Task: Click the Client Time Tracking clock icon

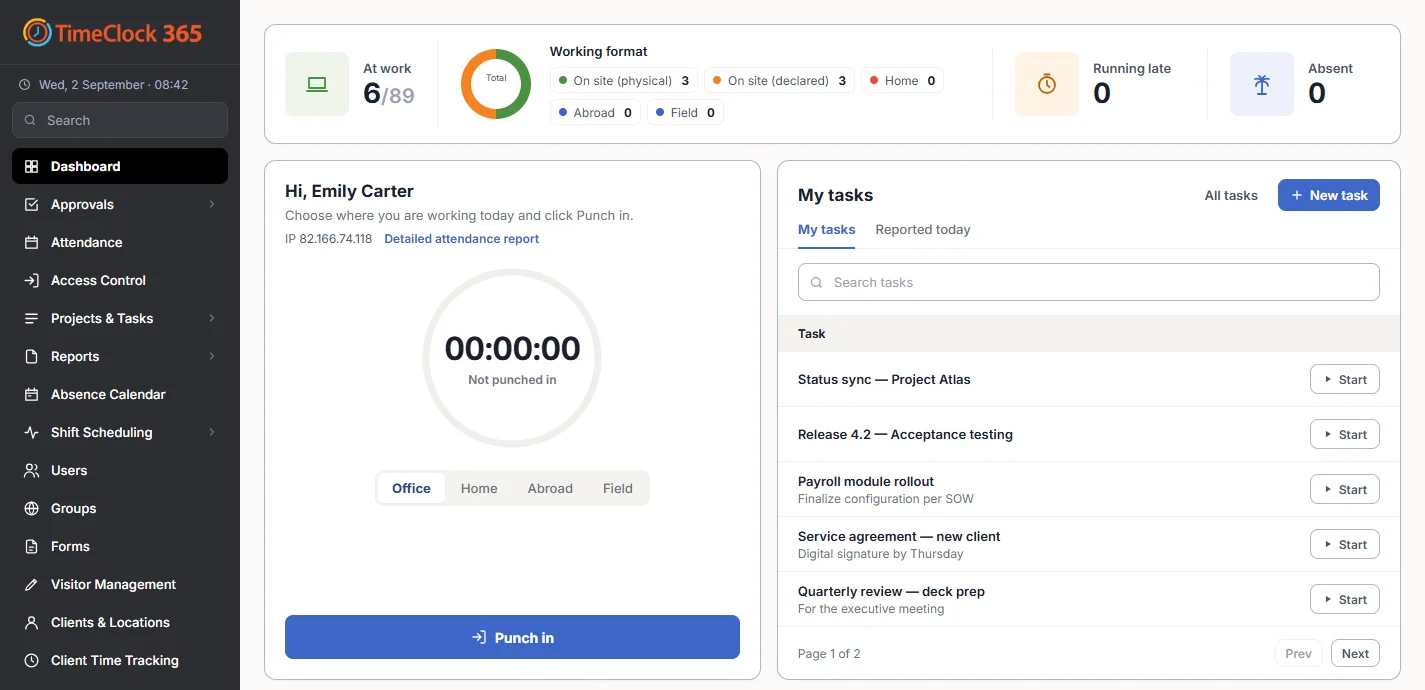Action: 31,660
